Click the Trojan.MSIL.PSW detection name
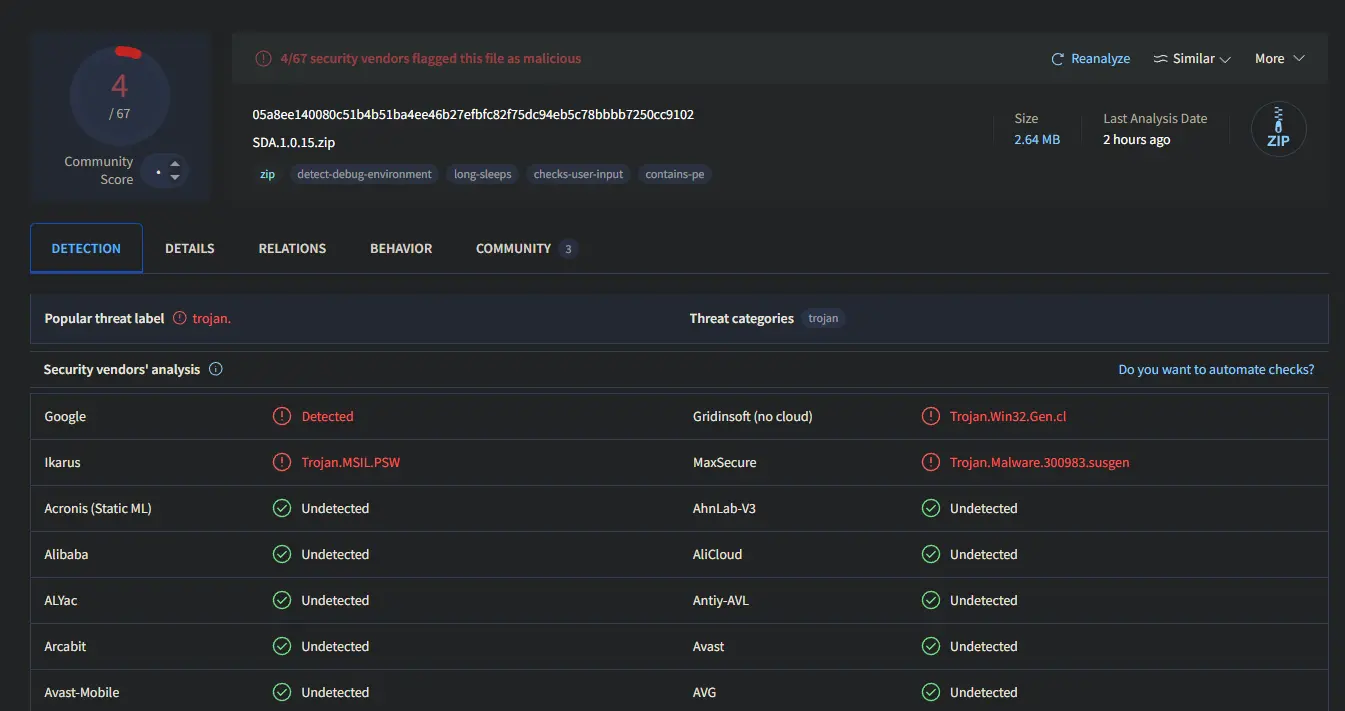This screenshot has height=711, width=1345. click(351, 462)
